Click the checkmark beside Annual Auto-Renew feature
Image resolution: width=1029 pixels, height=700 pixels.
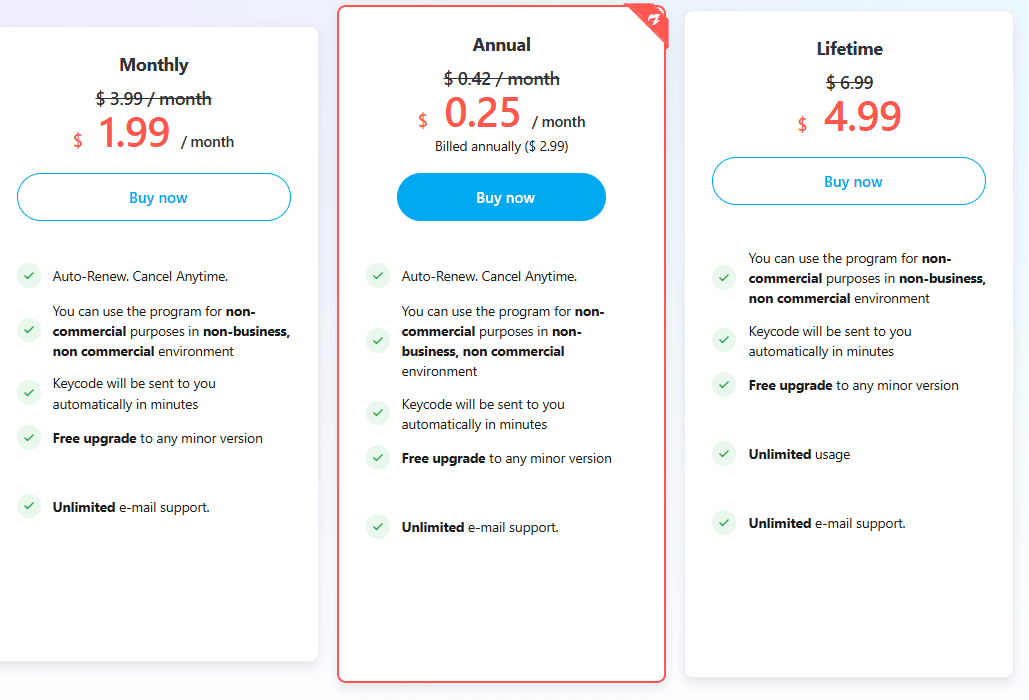(x=378, y=276)
